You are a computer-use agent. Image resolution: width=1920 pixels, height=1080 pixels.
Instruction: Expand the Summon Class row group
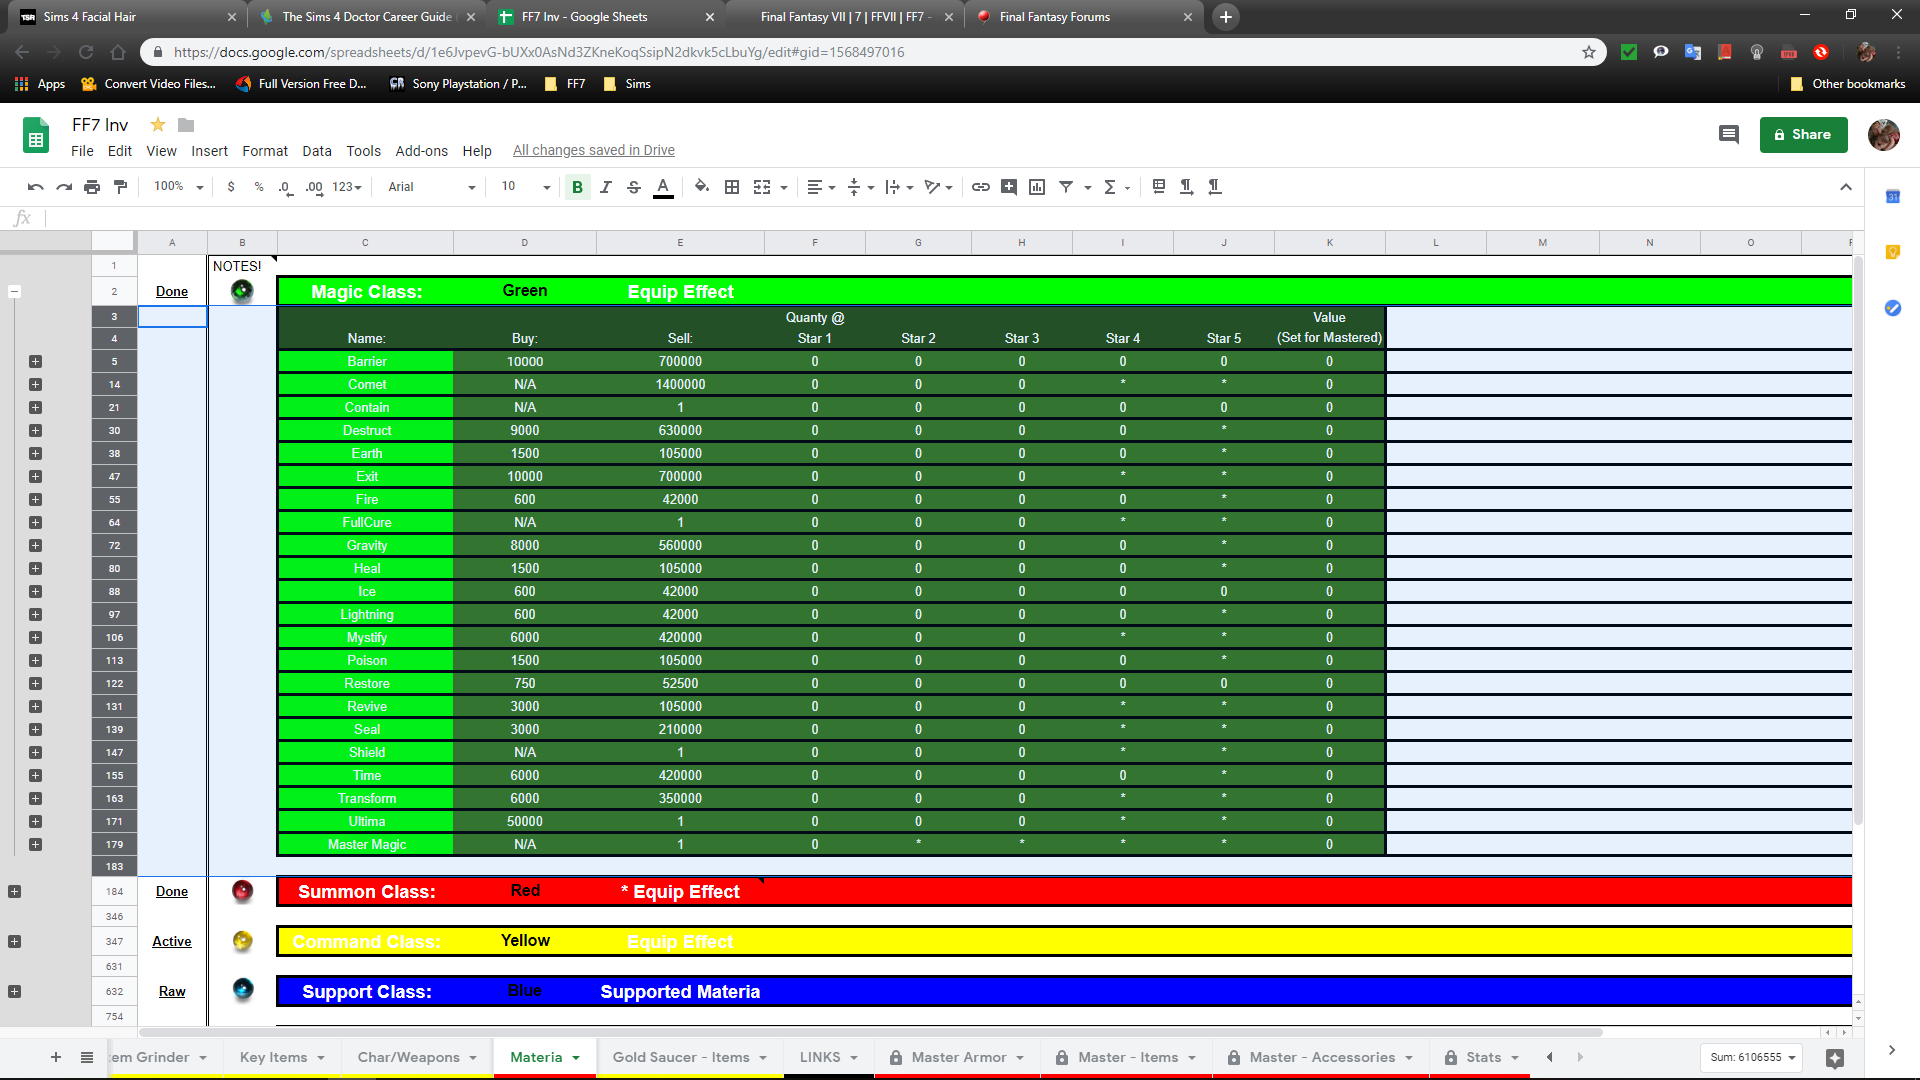pyautogui.click(x=14, y=891)
